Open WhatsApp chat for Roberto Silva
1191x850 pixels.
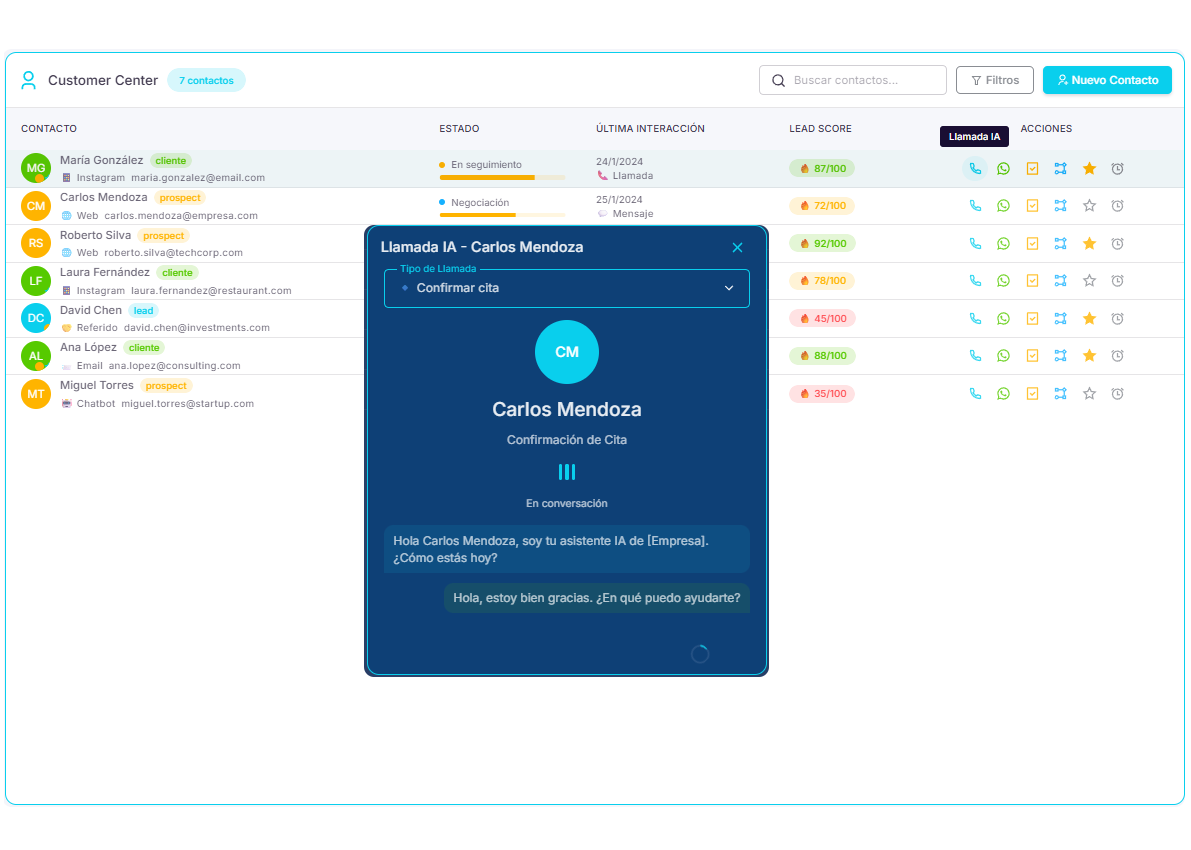coord(1003,243)
